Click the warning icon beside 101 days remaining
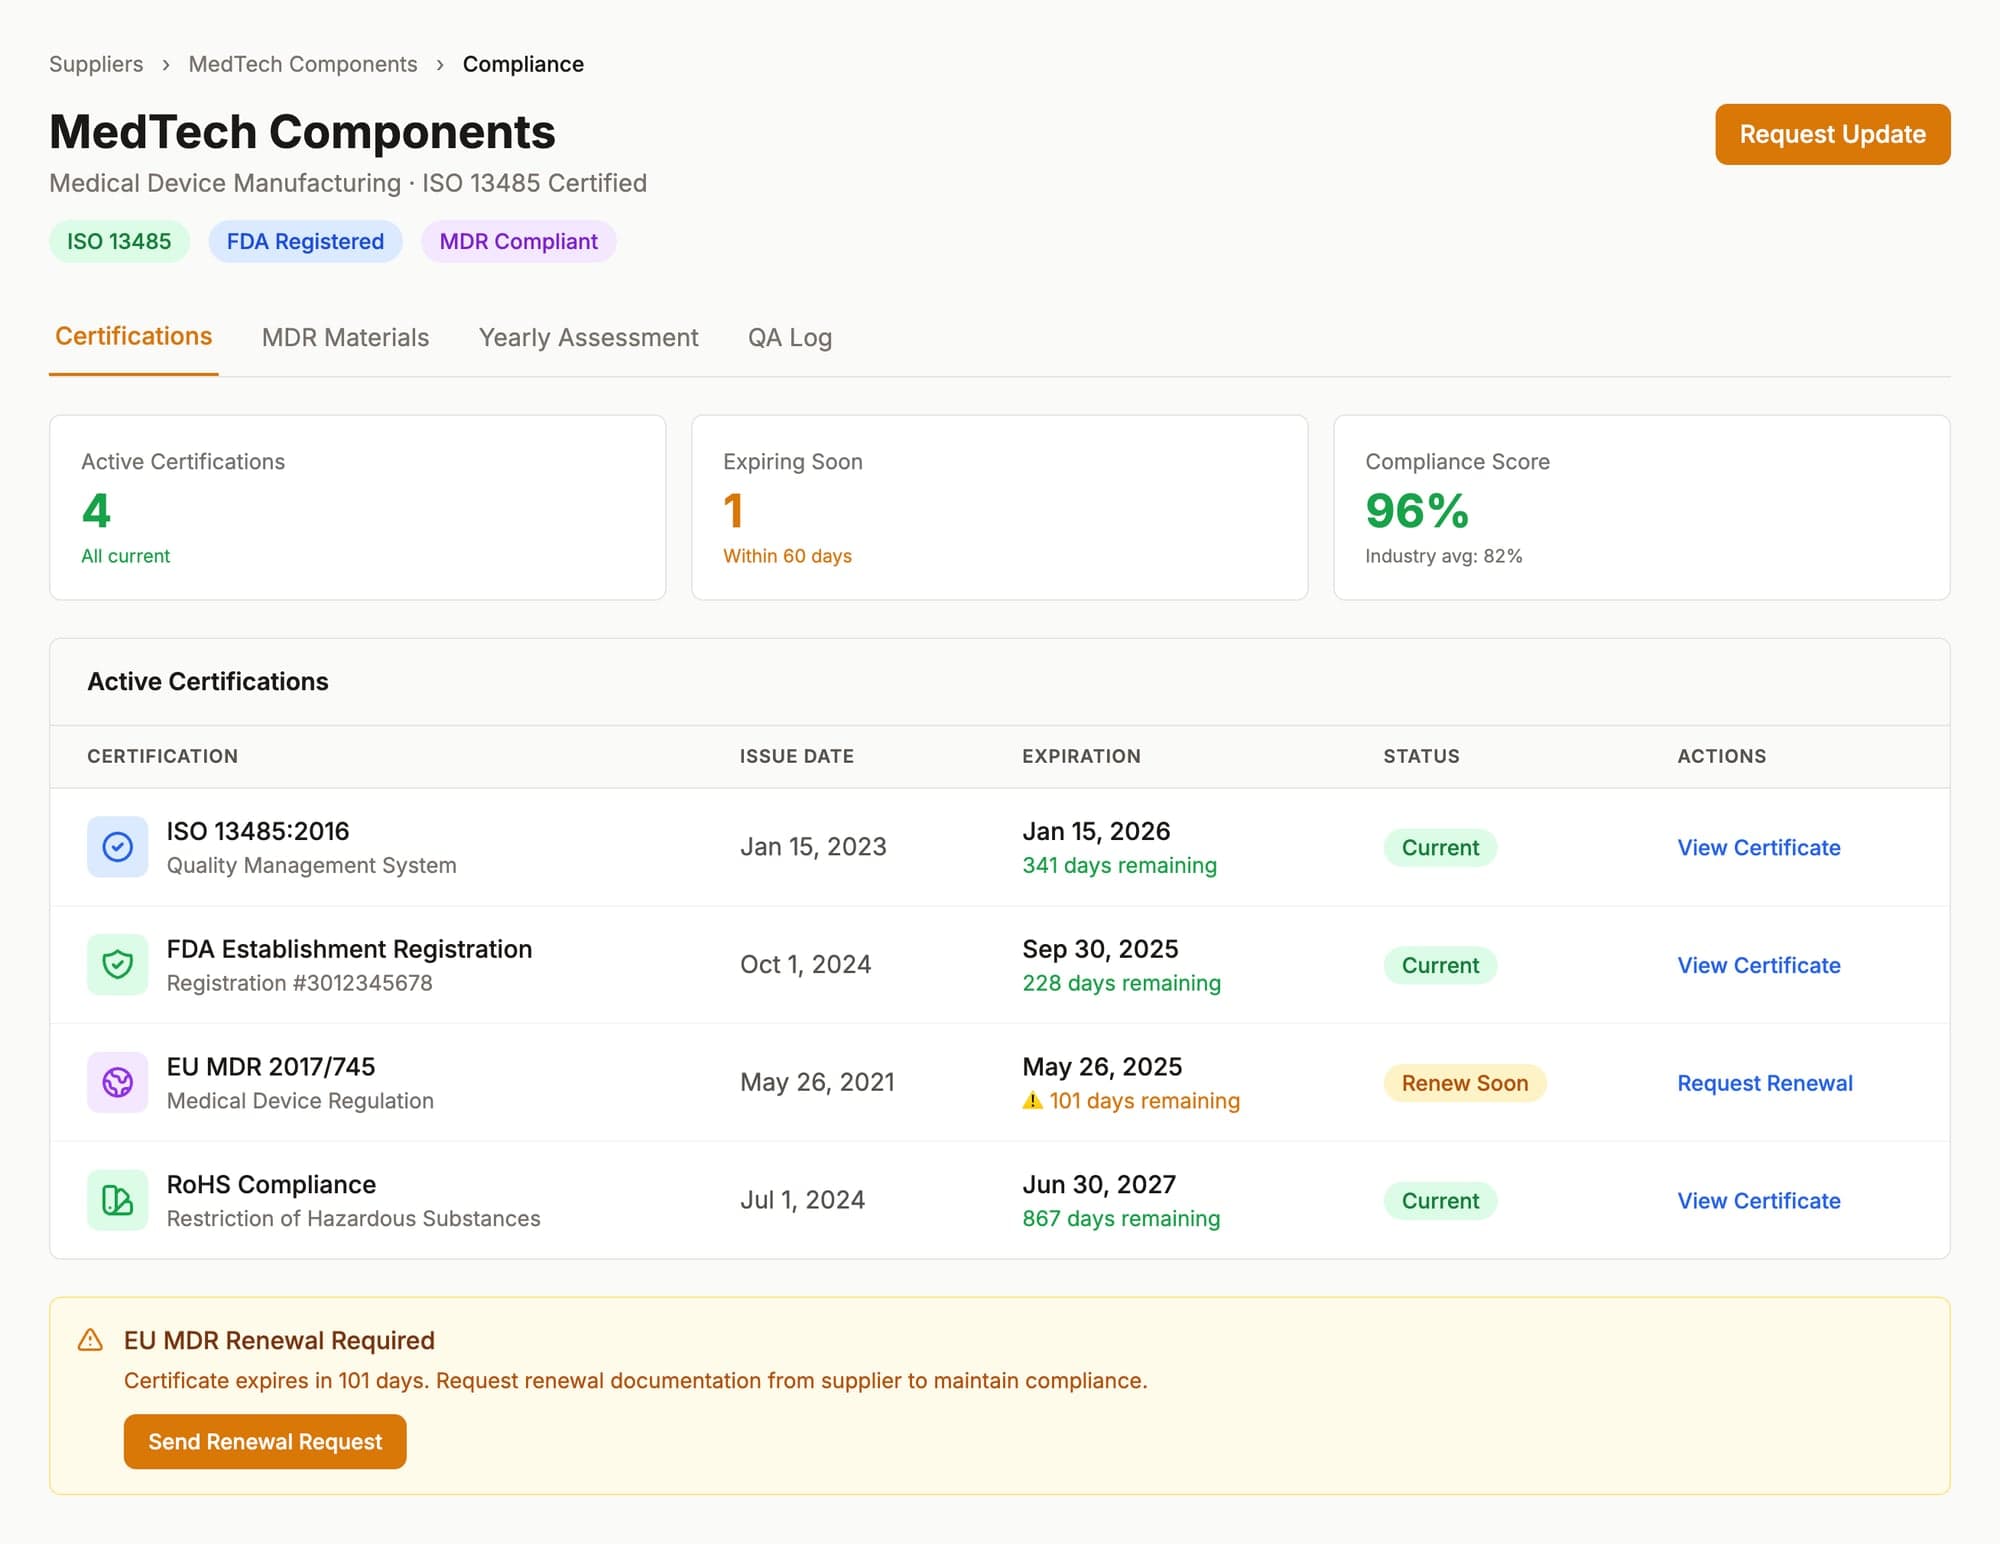2000x1544 pixels. [1032, 1100]
